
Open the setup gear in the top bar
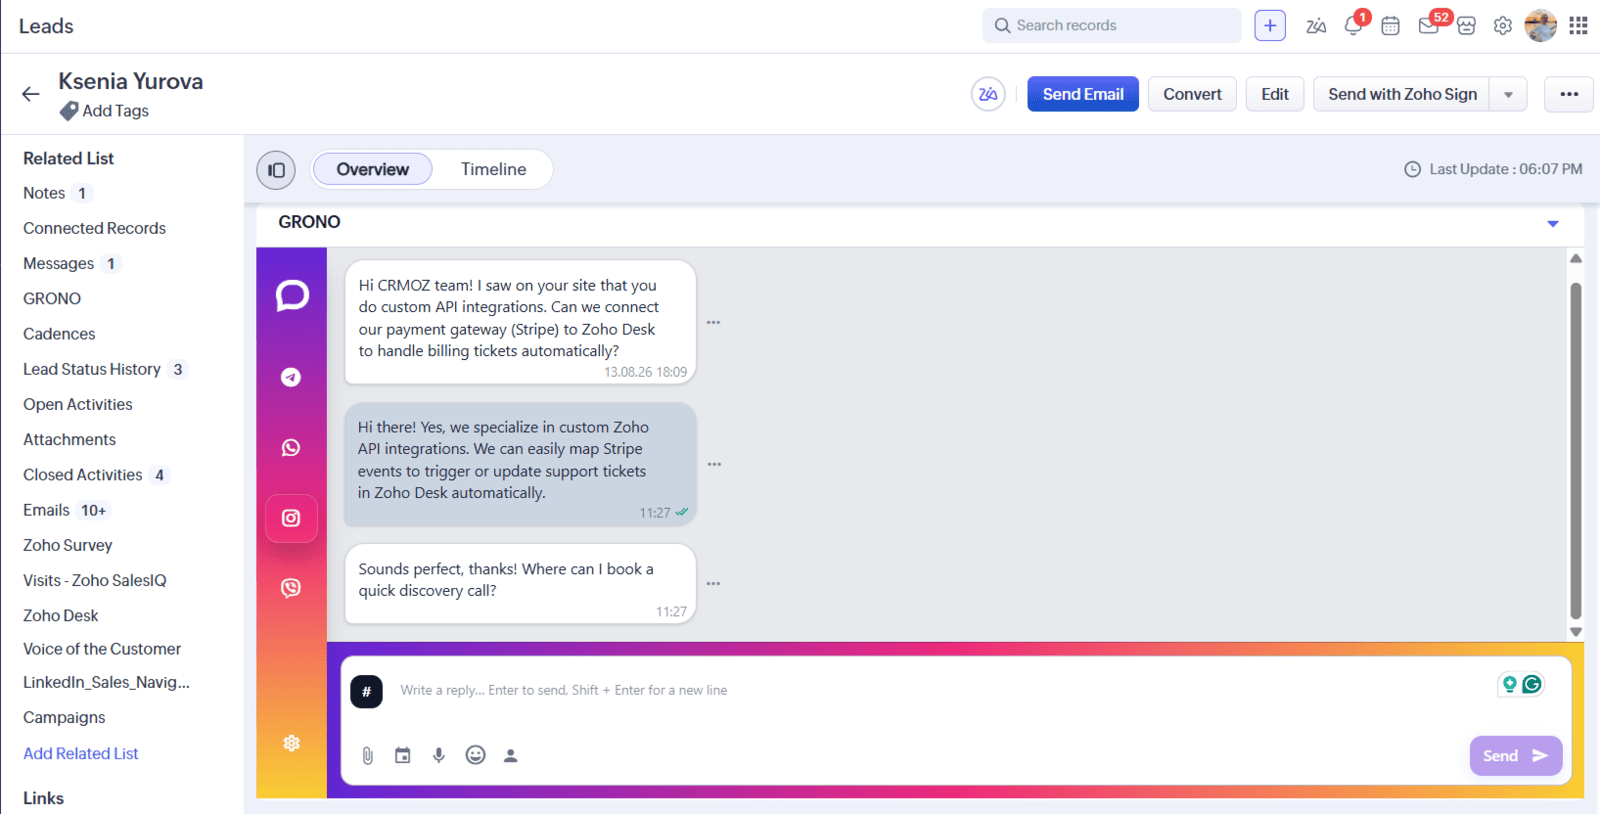pyautogui.click(x=1503, y=26)
